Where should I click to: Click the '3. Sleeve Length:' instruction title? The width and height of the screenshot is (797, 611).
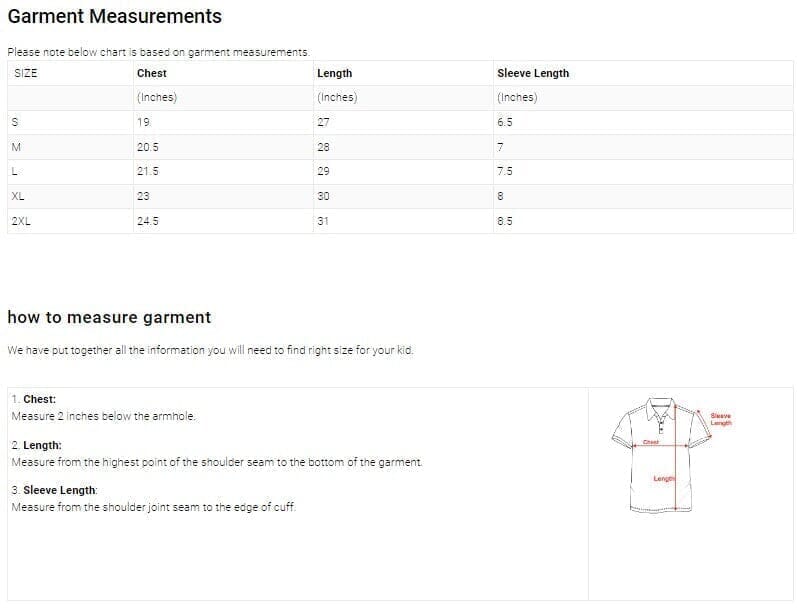click(x=55, y=490)
